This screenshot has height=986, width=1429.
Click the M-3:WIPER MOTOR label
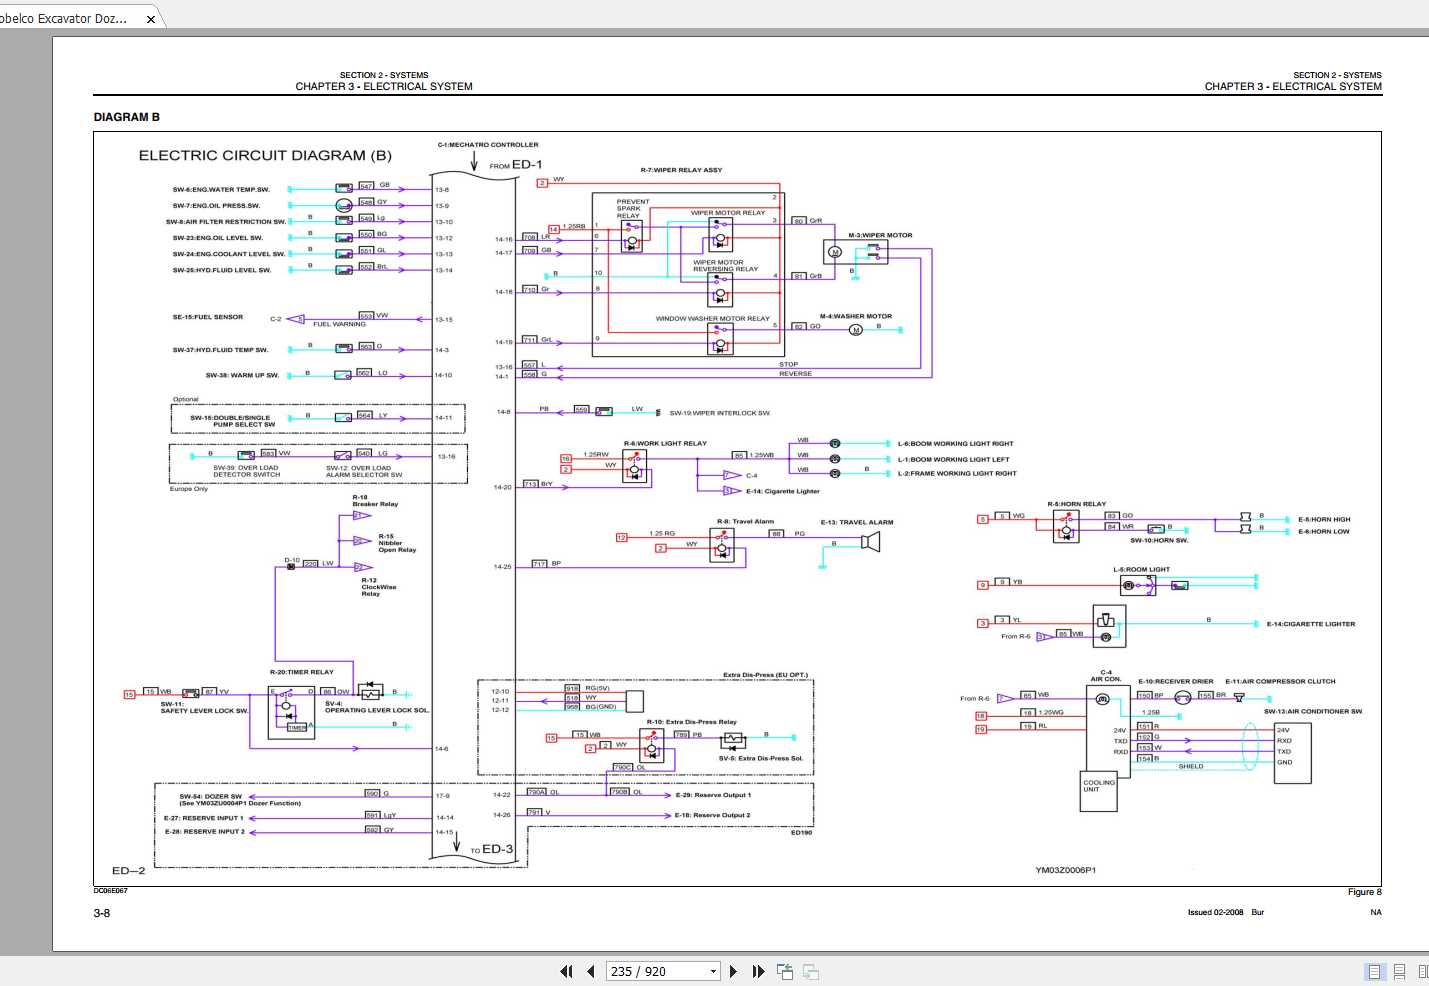click(x=880, y=235)
